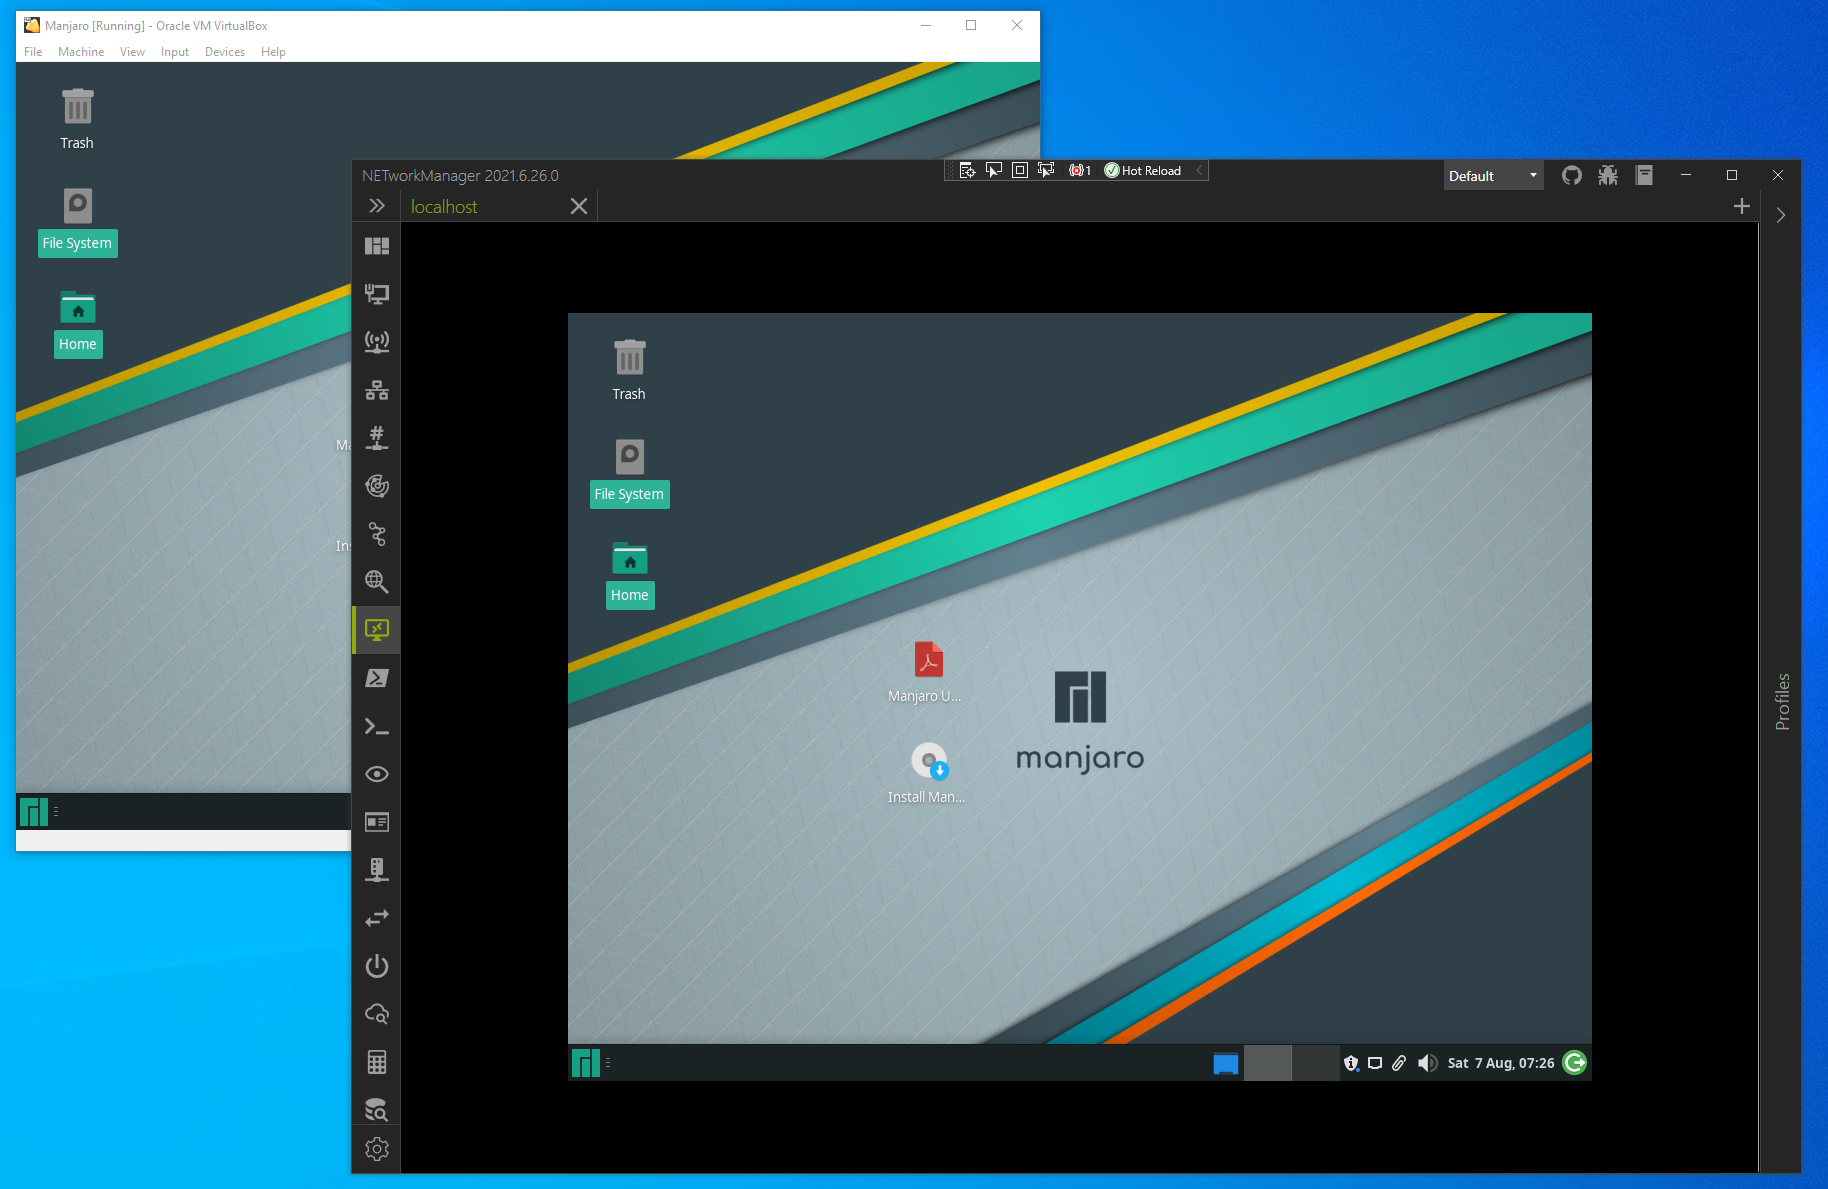Open the NETworkManager GitHub page
Screen dimensions: 1828x1189
1571,175
